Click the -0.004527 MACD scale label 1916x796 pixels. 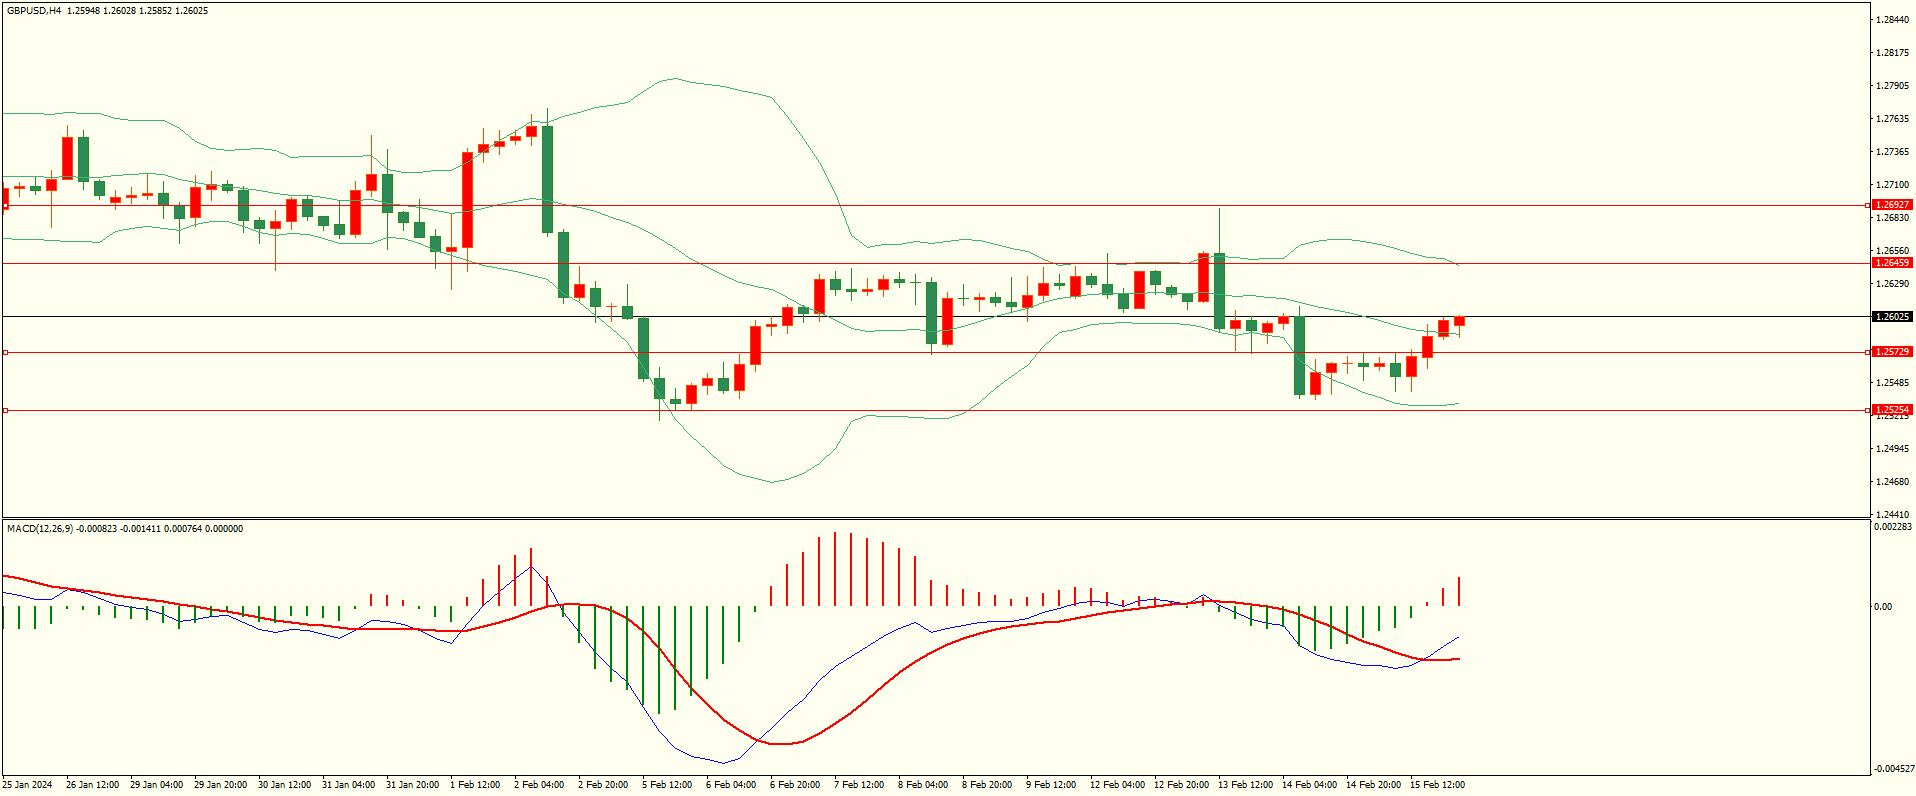point(1893,769)
